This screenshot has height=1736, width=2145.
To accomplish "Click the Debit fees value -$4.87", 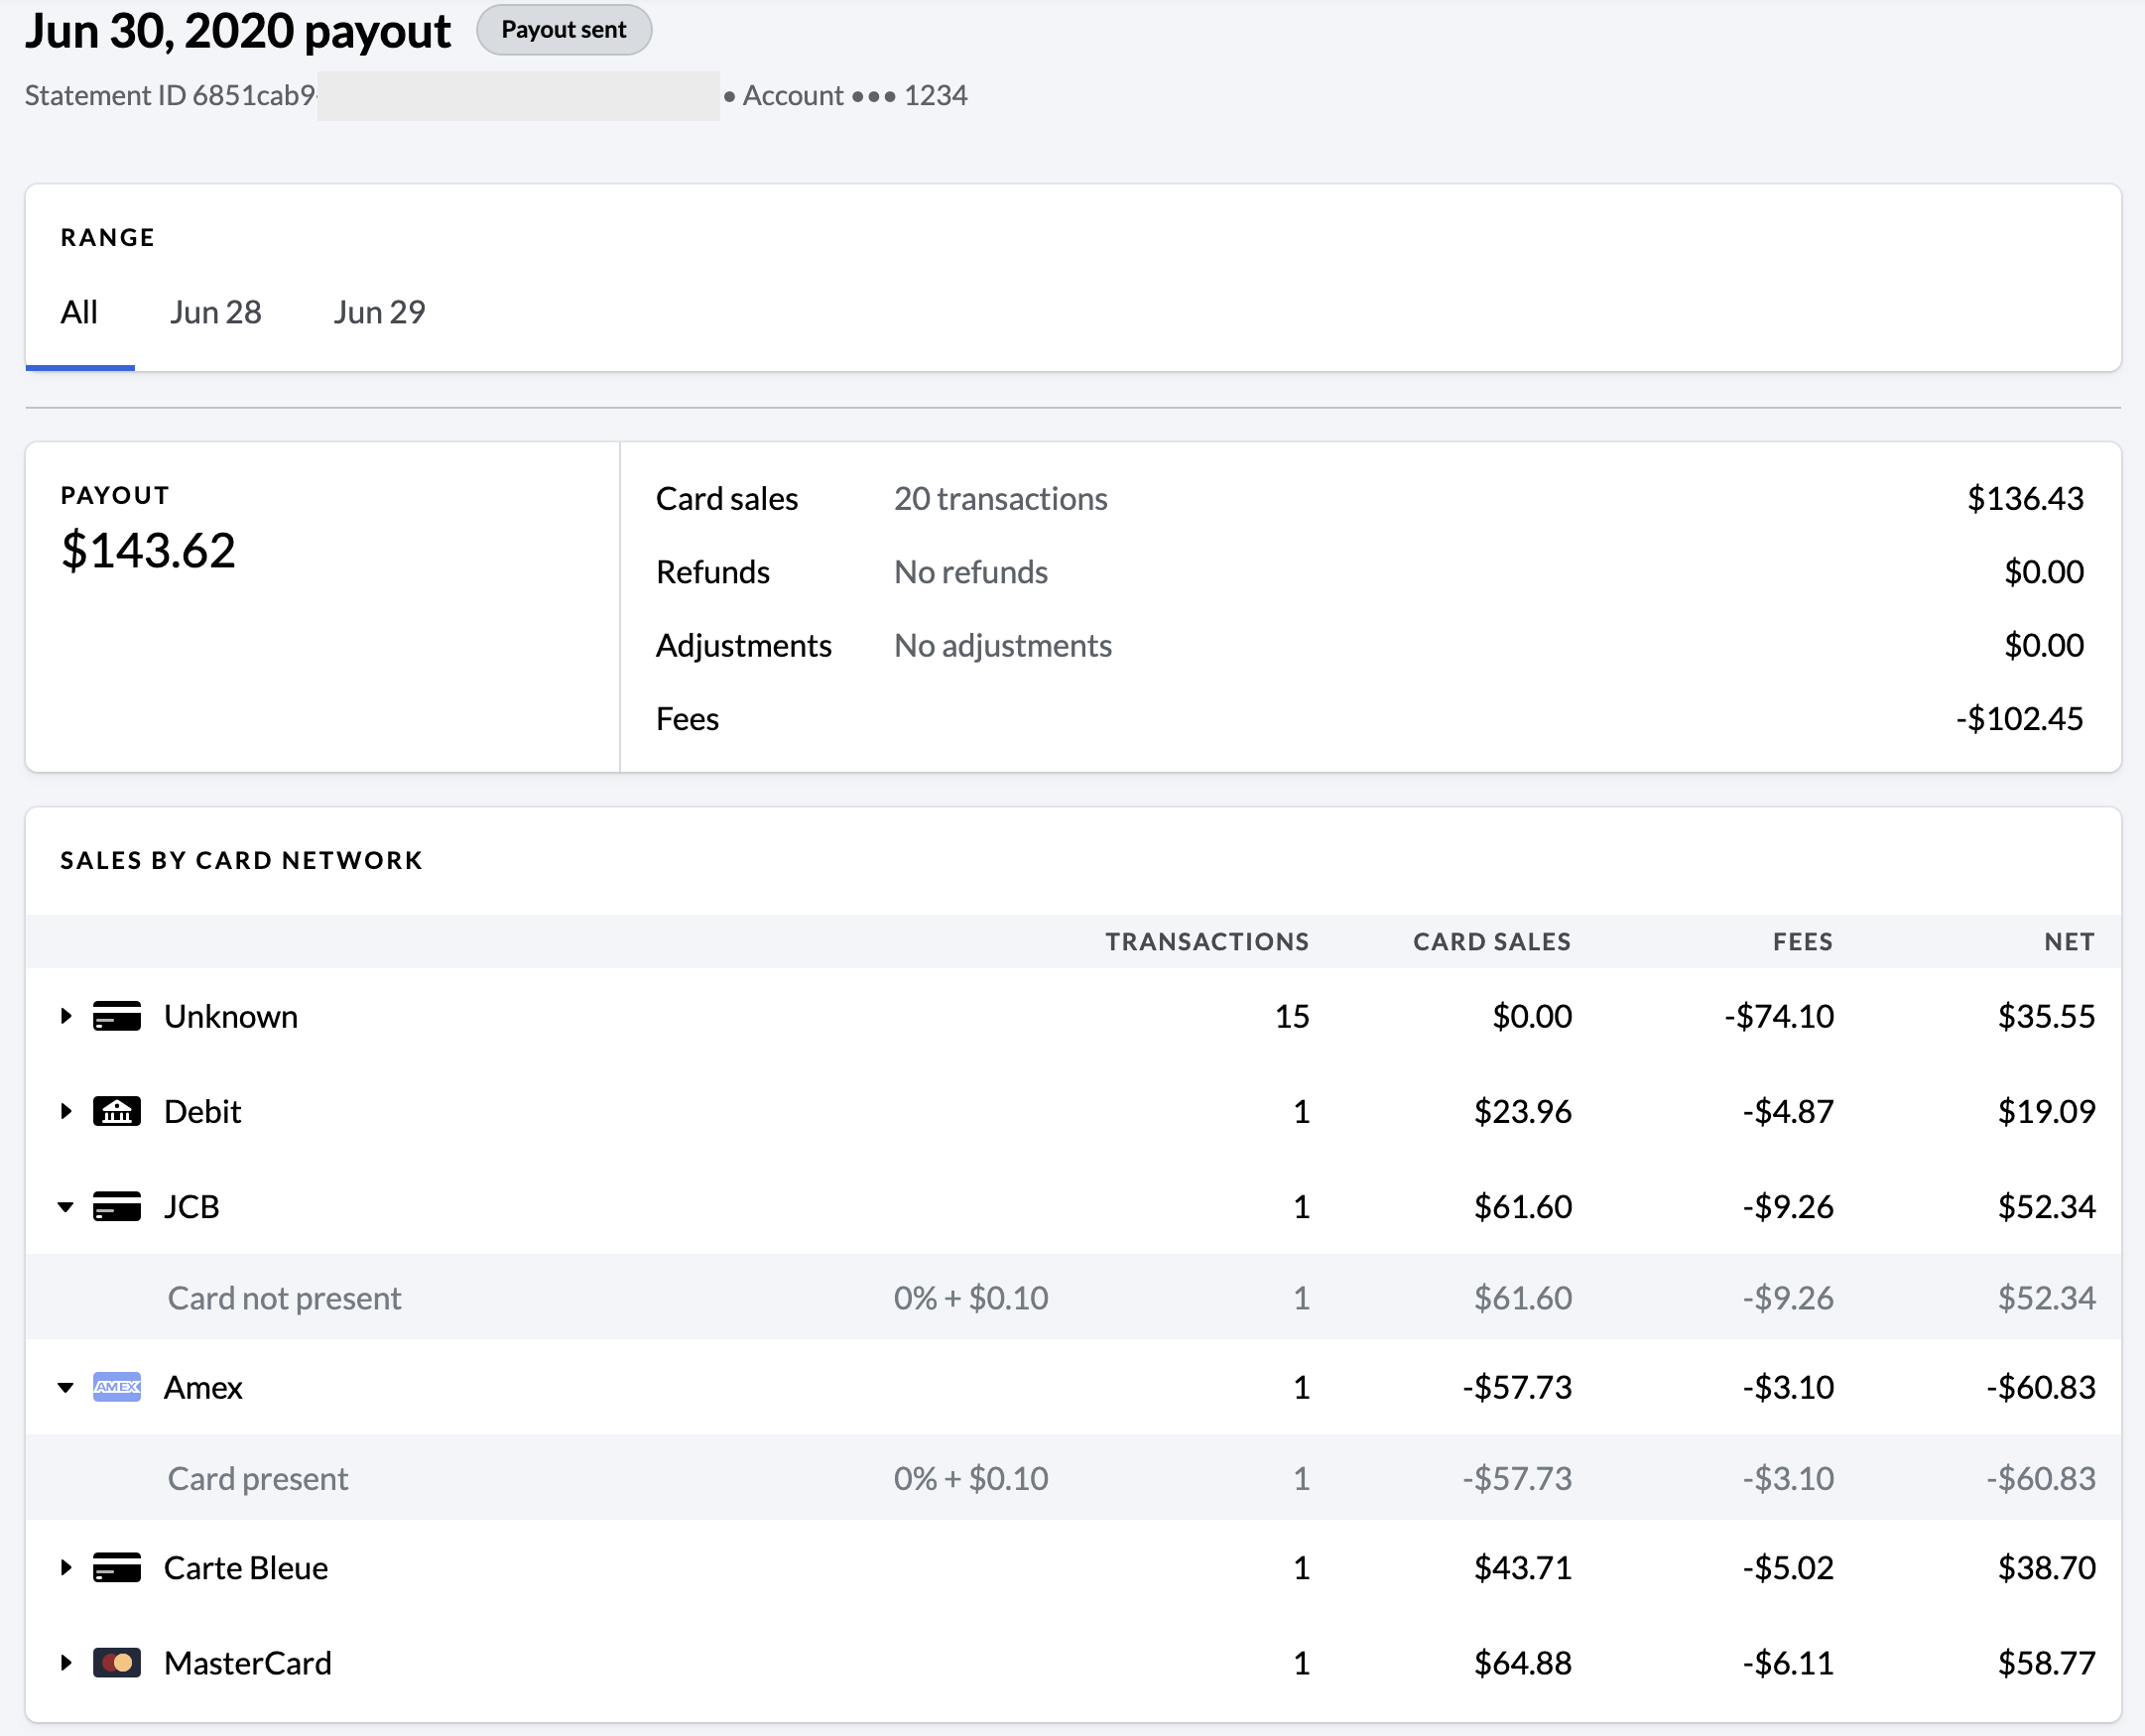I will pyautogui.click(x=1788, y=1111).
